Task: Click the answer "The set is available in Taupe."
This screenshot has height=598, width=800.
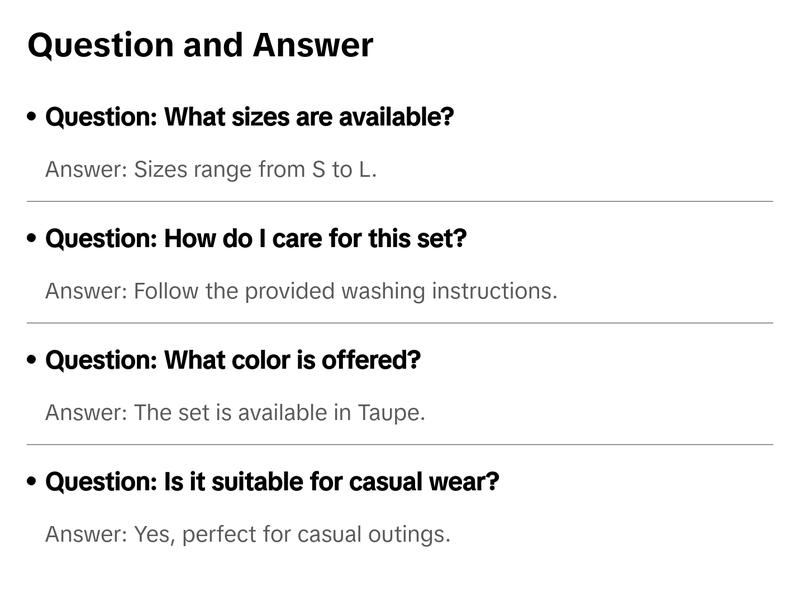Action: pos(235,412)
